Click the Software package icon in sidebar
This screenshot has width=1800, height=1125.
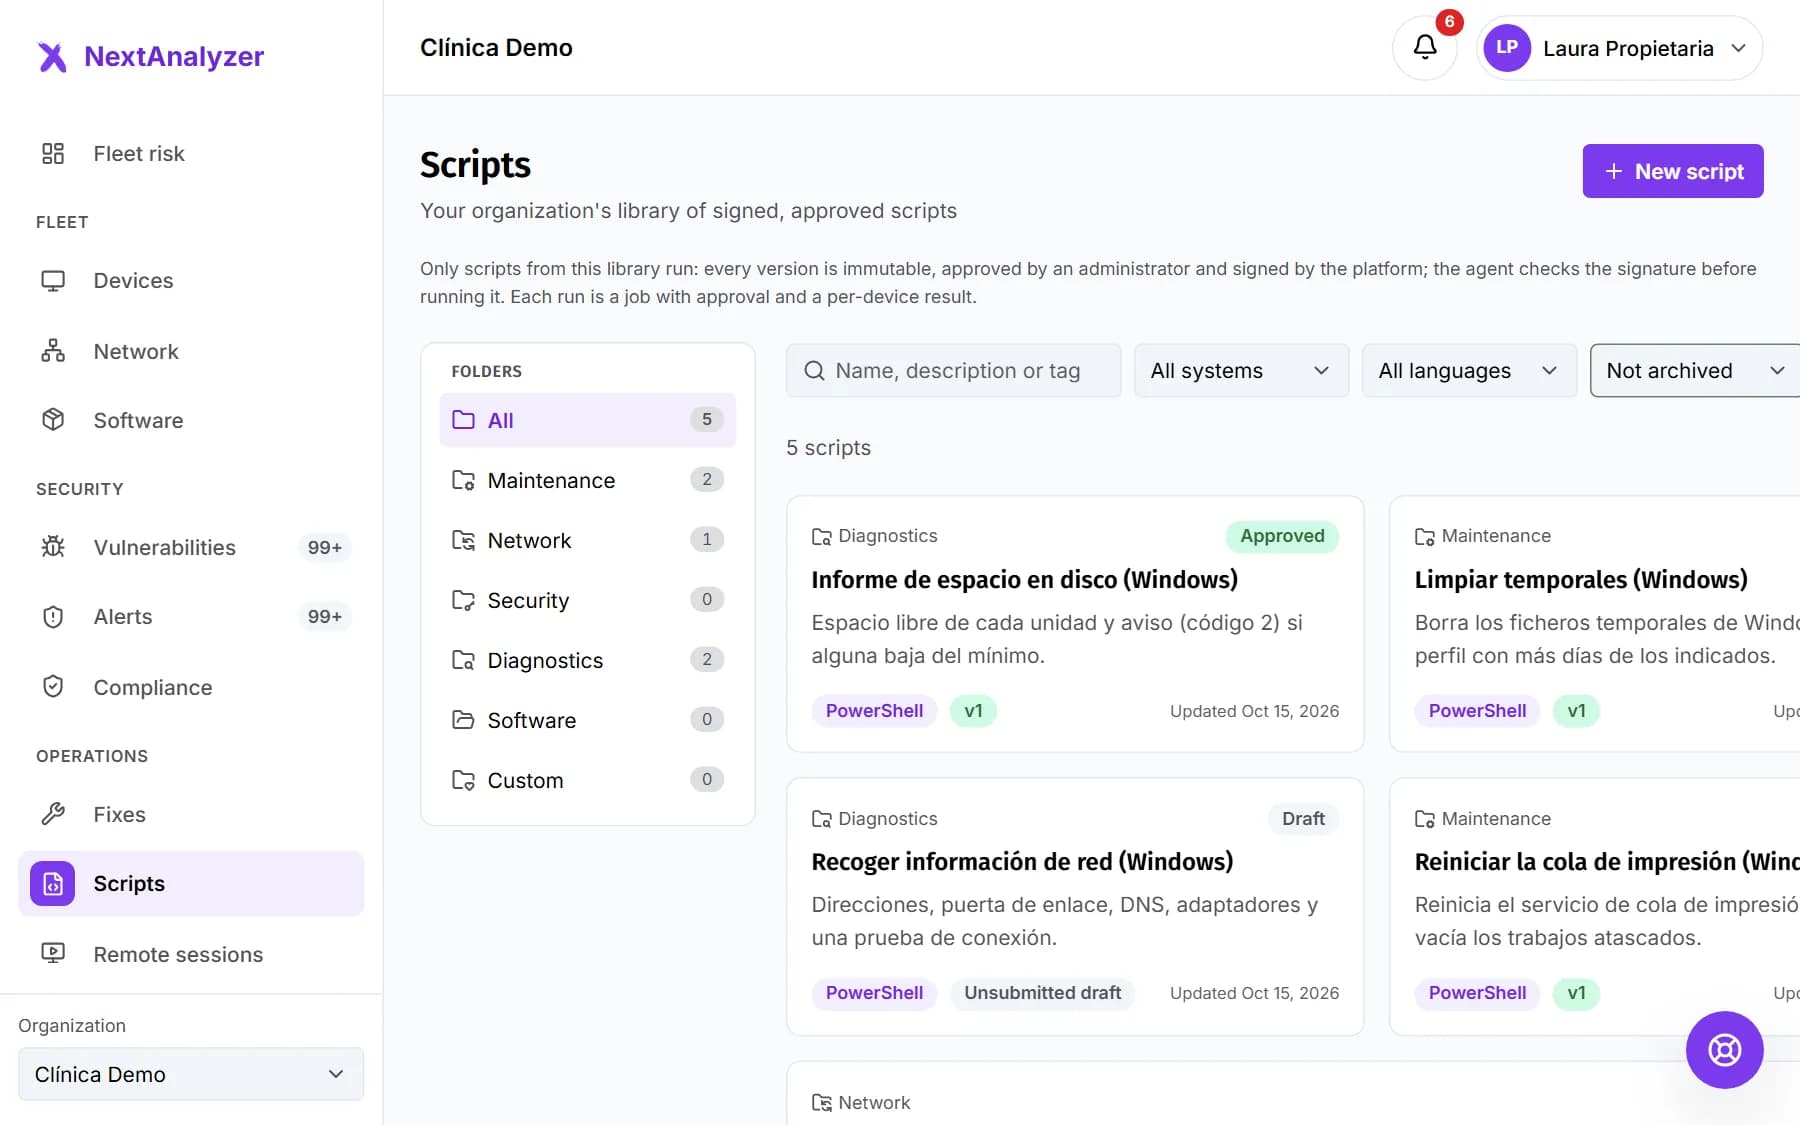click(x=53, y=420)
